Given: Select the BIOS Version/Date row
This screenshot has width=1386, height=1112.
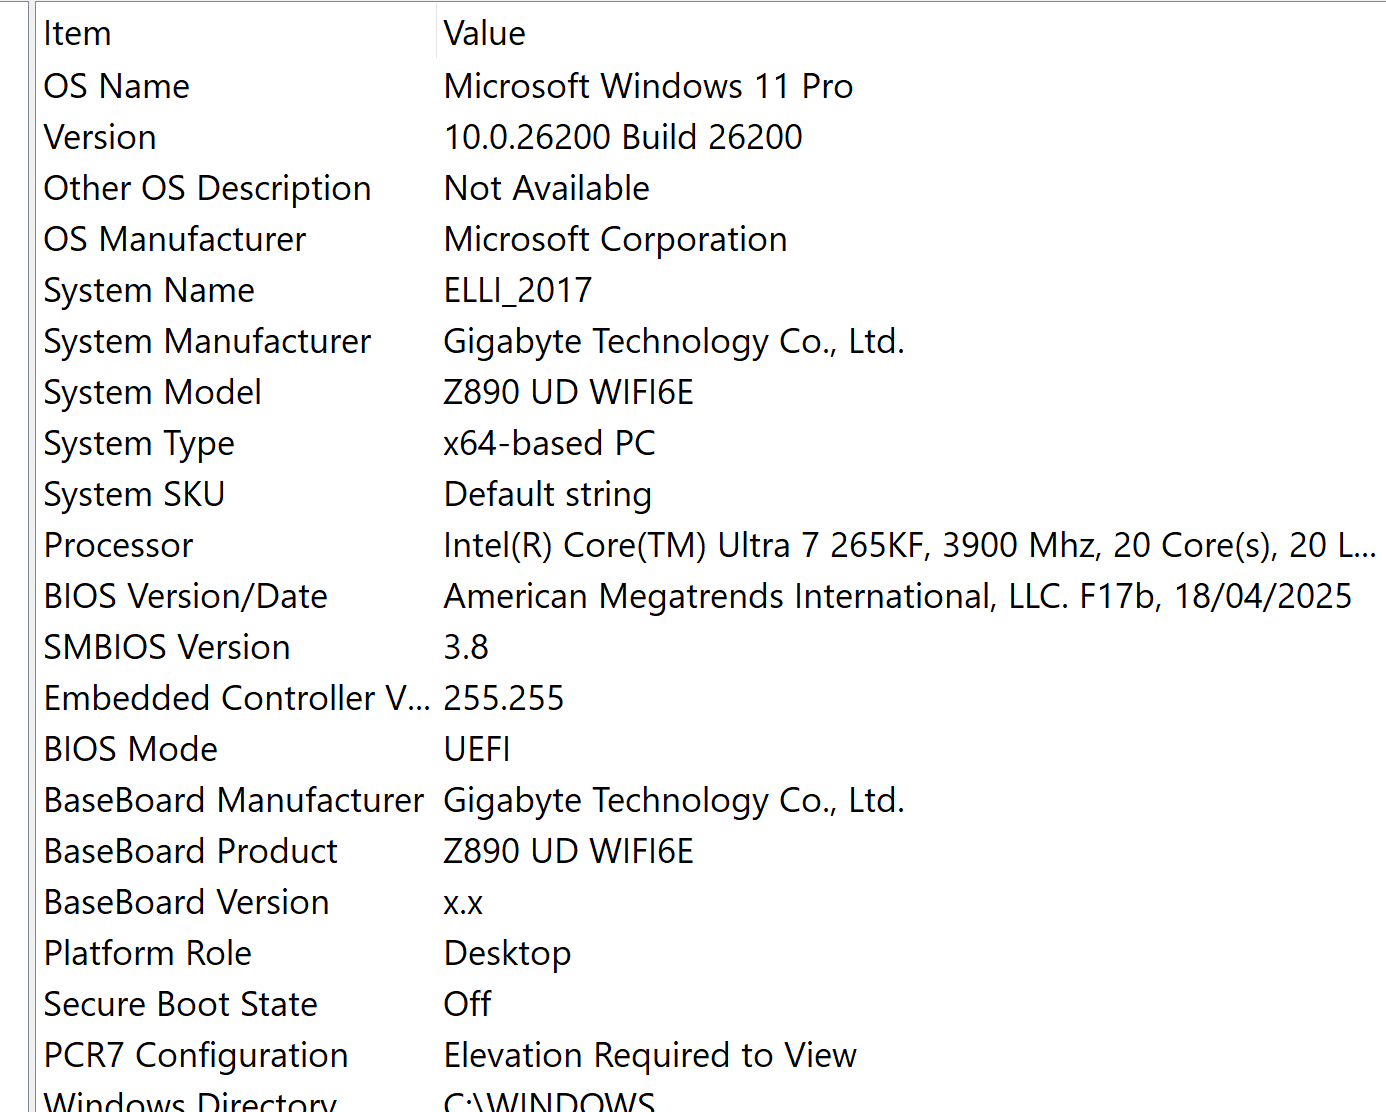Looking at the screenshot, I should [x=186, y=596].
